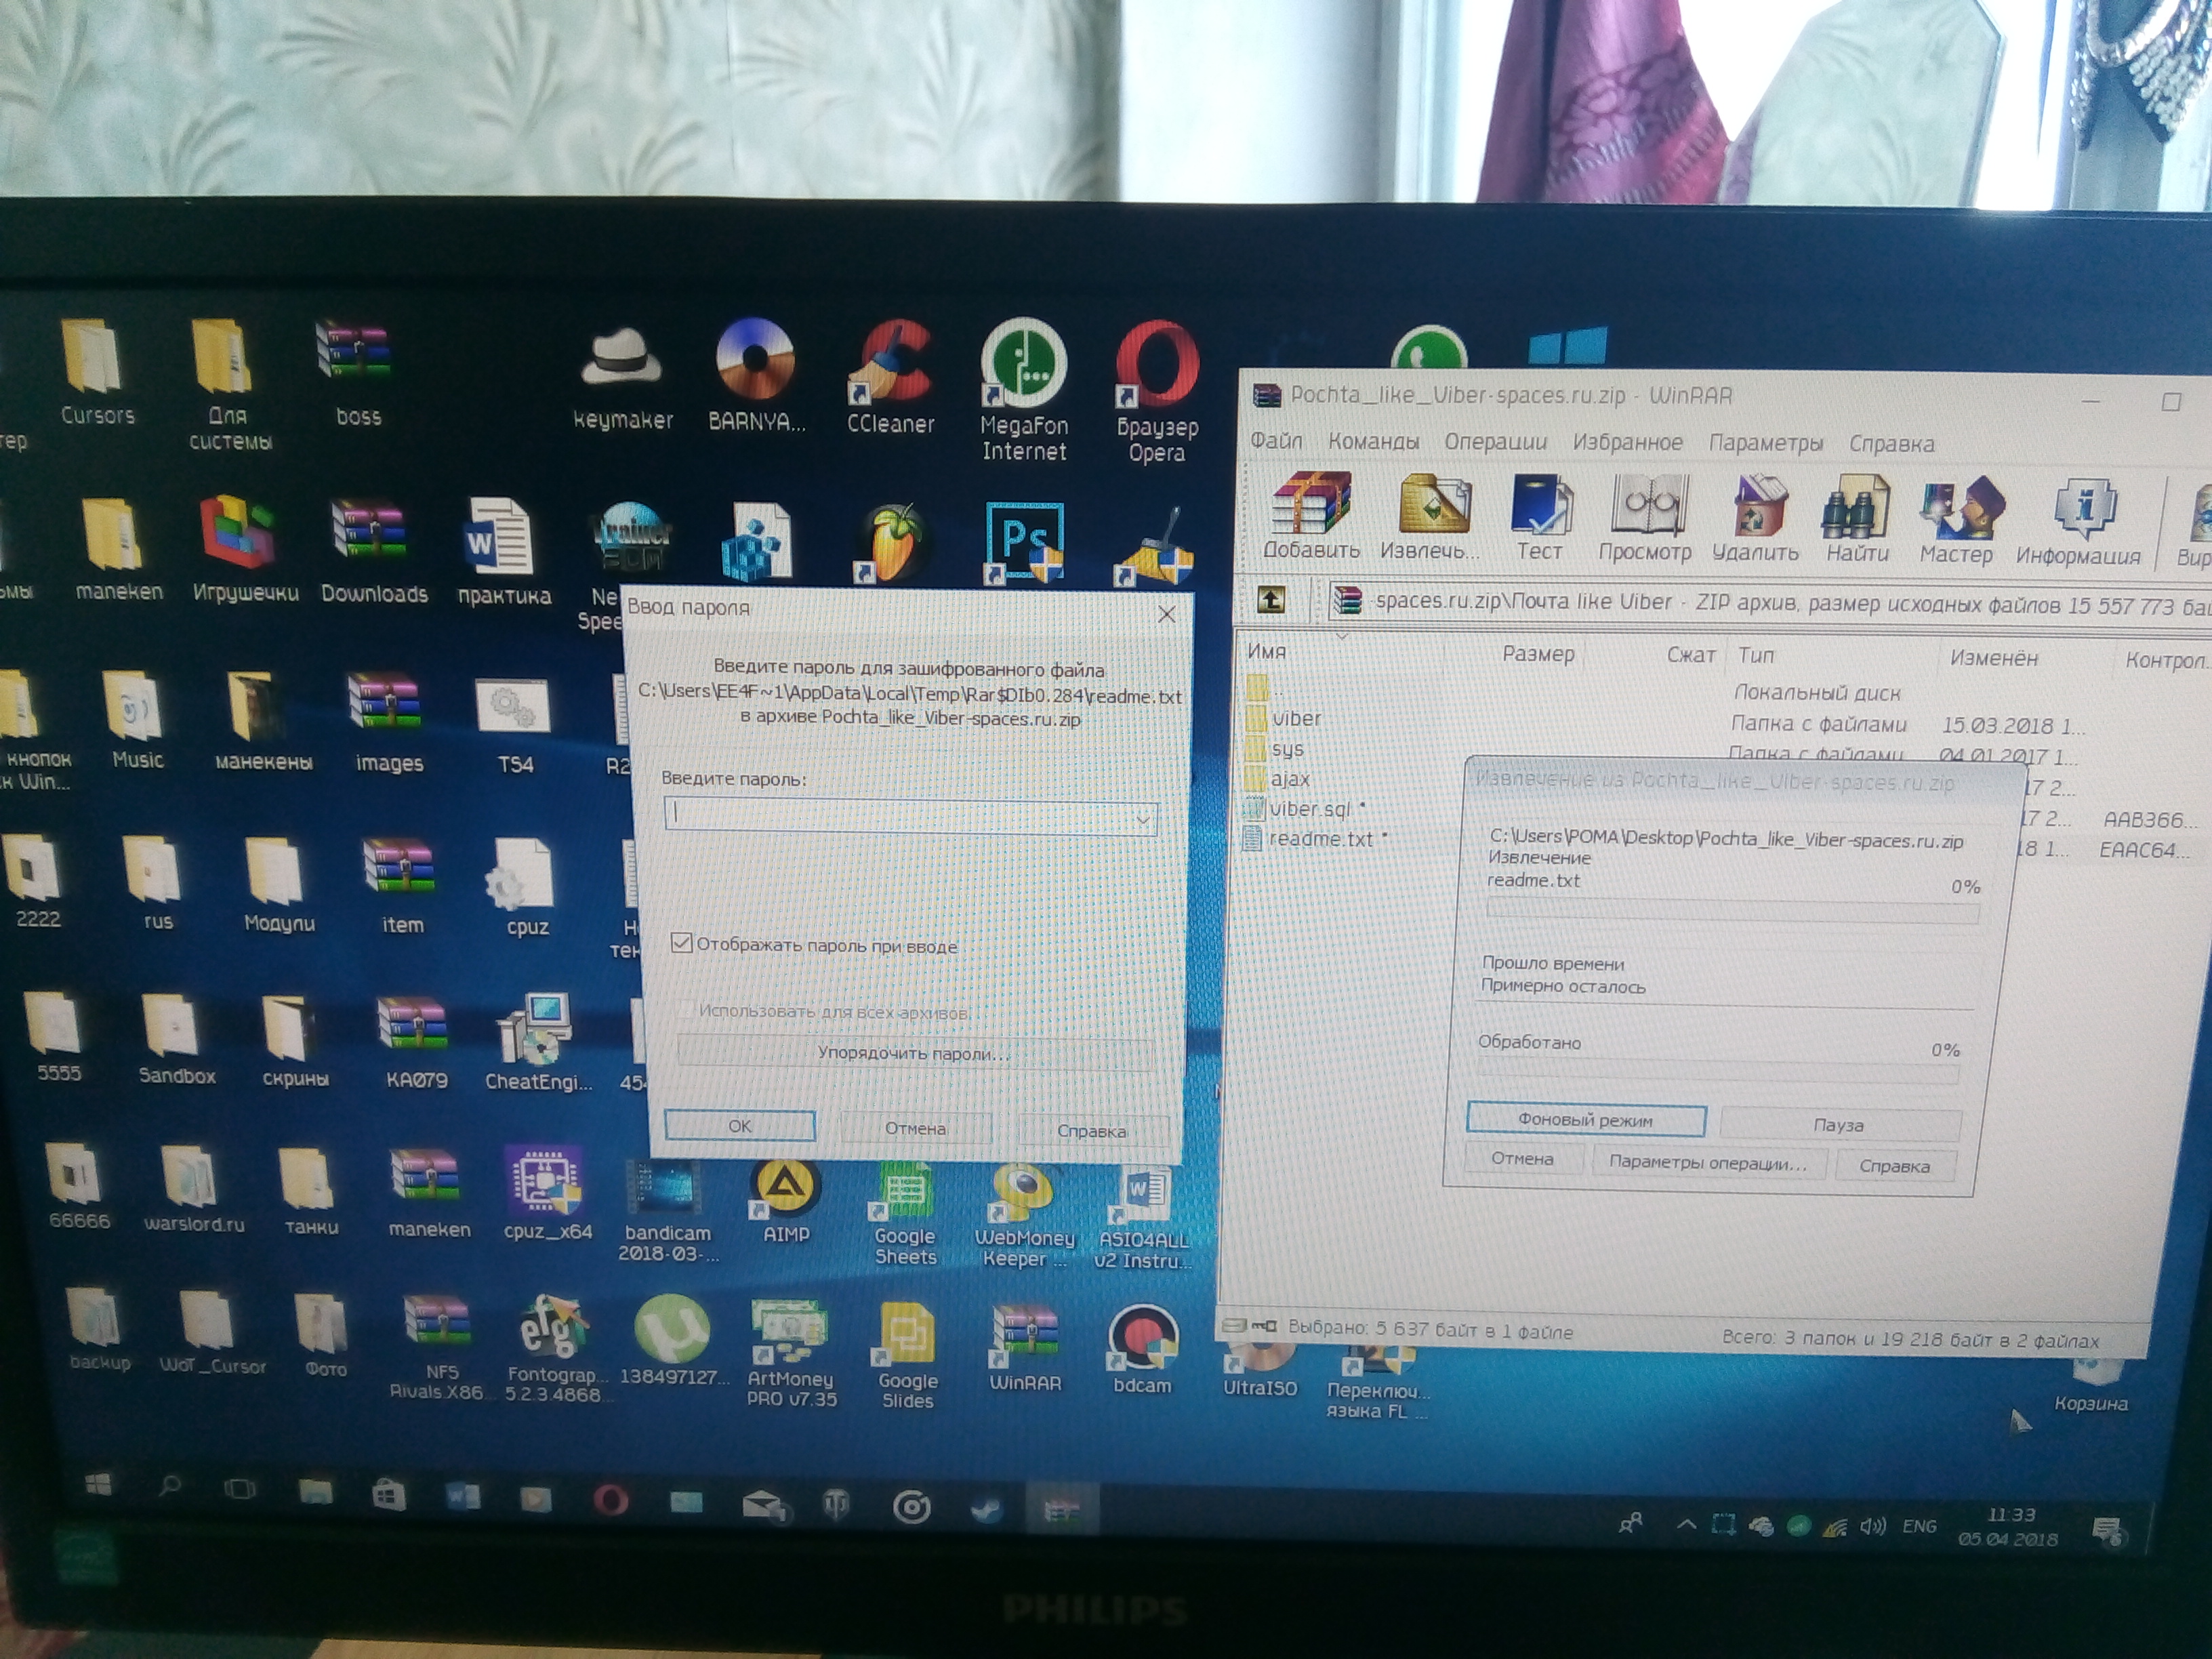2212x1659 pixels.
Task: Expand the password field dropdown arrow
Action: pyautogui.click(x=1142, y=820)
